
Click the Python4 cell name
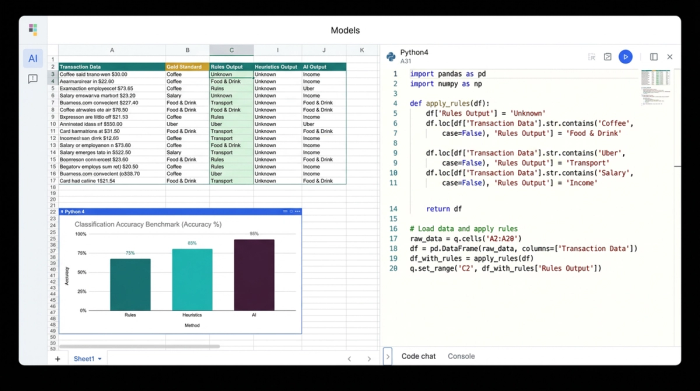(x=414, y=53)
